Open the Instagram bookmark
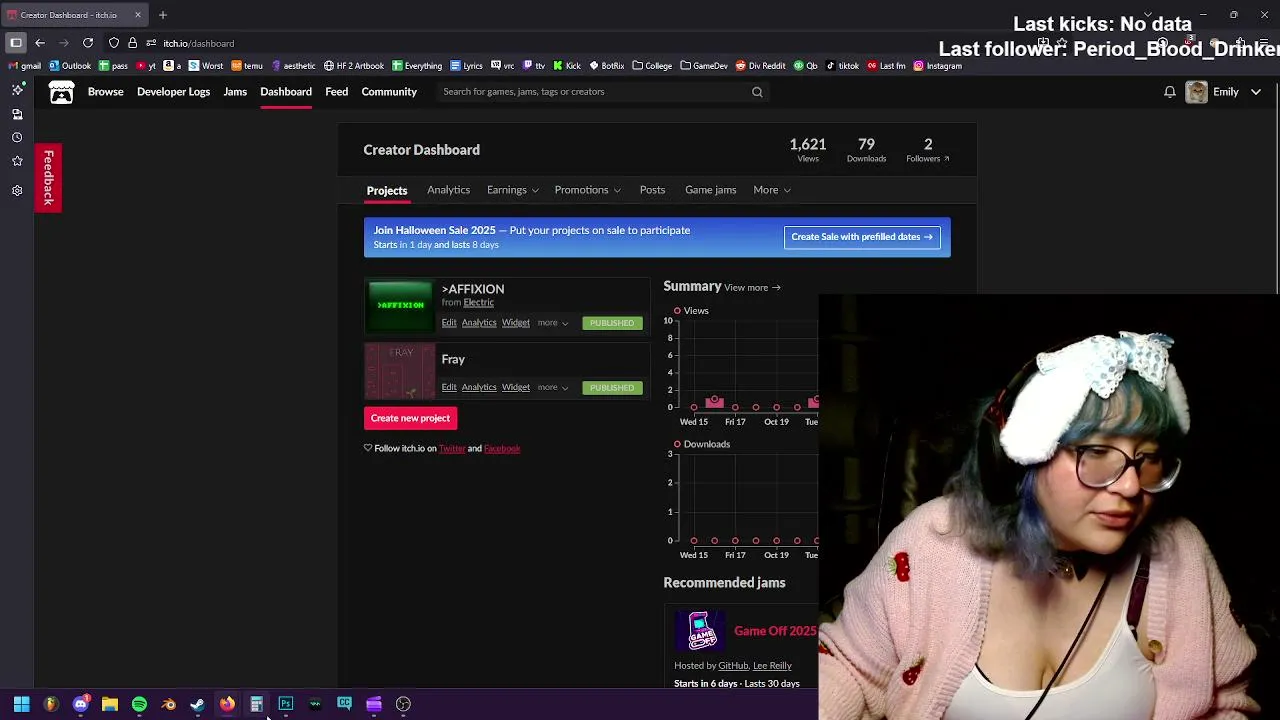 pyautogui.click(x=938, y=66)
